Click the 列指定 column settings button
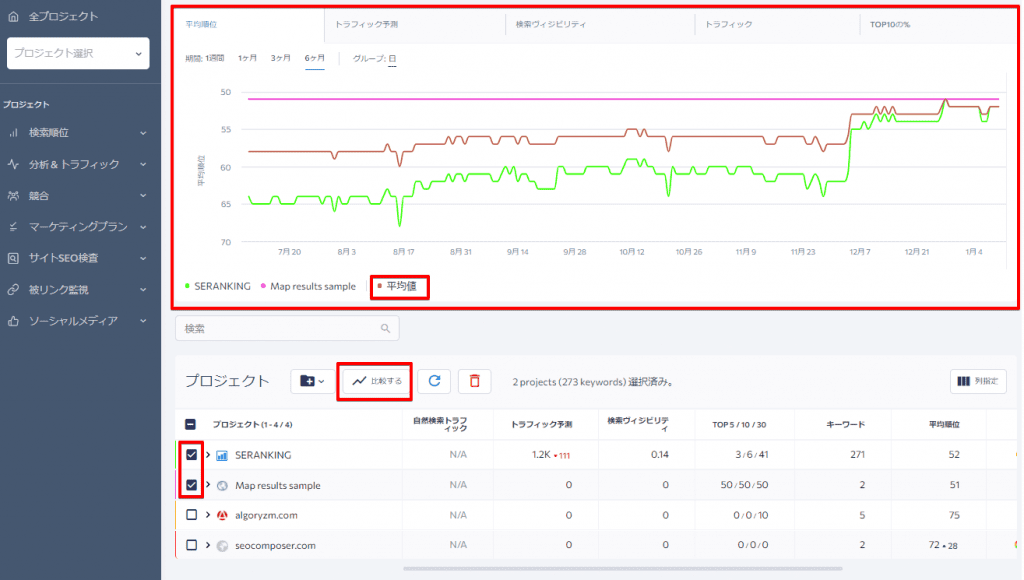 (978, 381)
